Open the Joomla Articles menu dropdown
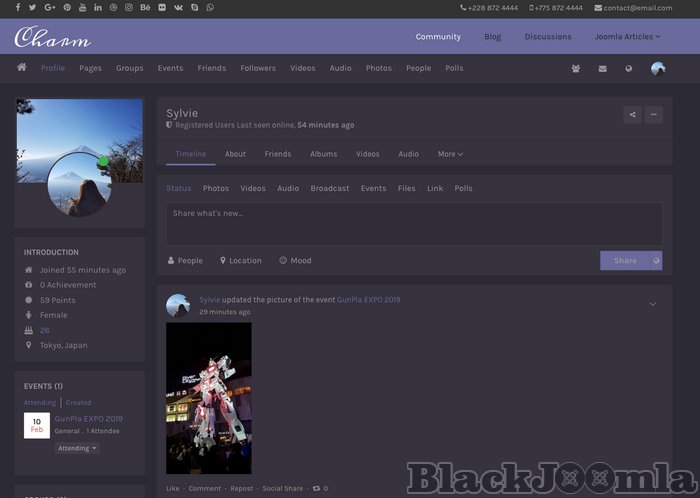The image size is (700, 498). tap(628, 37)
